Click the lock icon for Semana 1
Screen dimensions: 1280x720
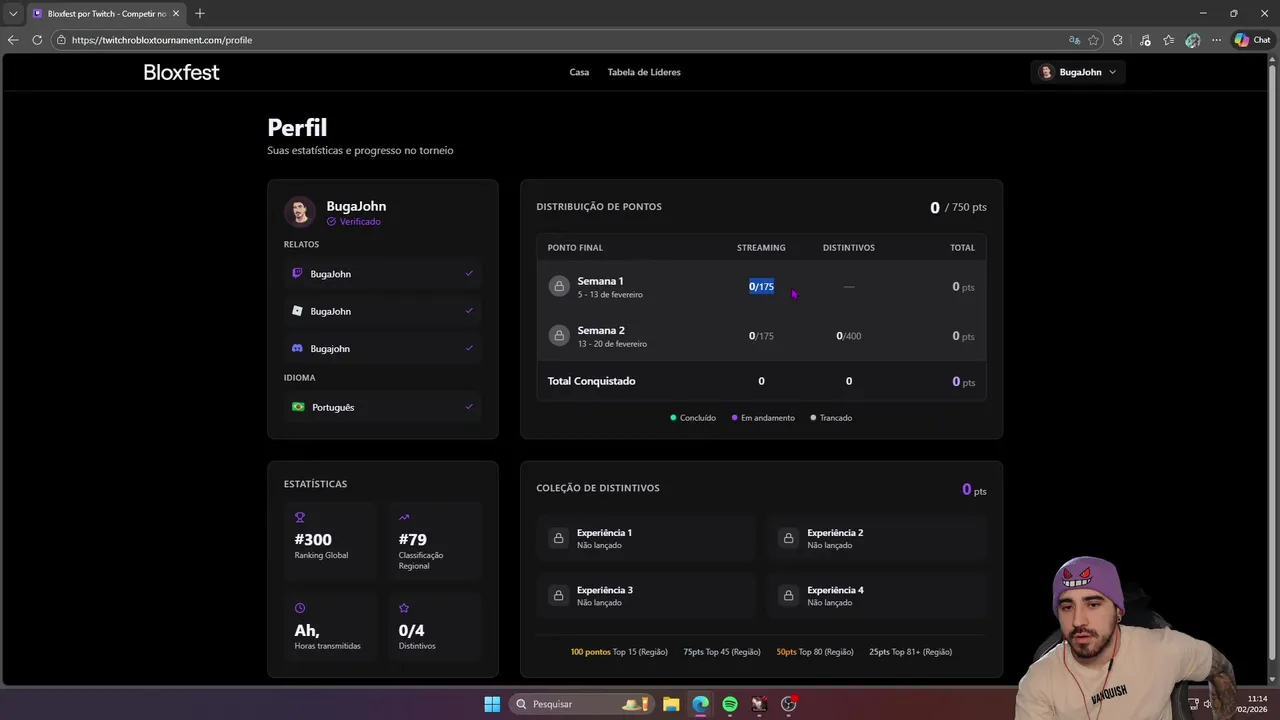559,286
